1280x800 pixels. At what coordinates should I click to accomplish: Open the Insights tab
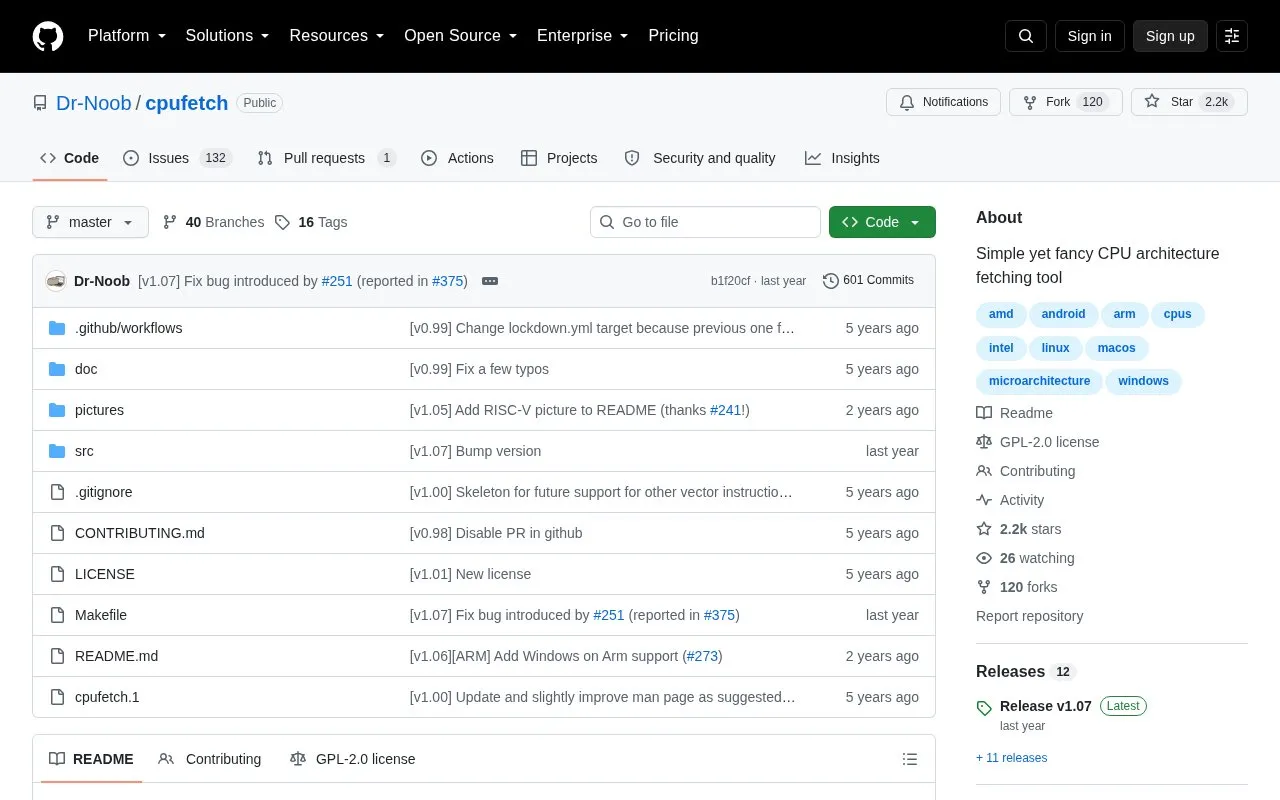(x=842, y=158)
